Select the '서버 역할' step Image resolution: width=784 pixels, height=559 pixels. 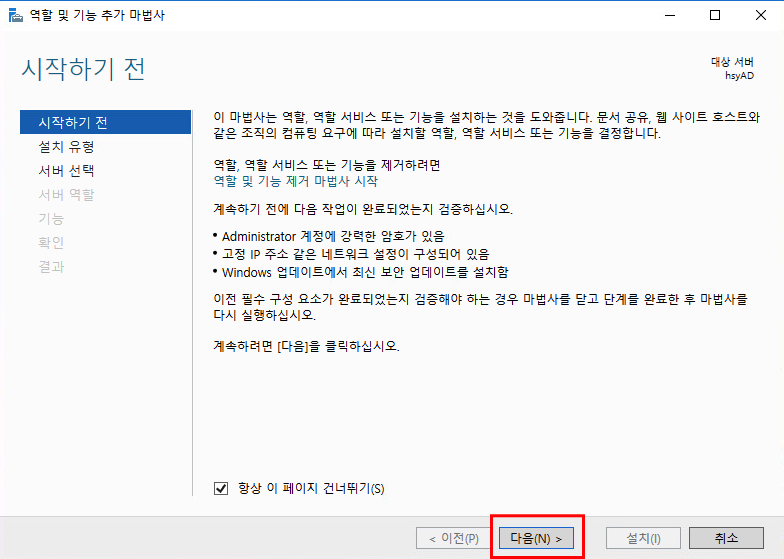(66, 194)
